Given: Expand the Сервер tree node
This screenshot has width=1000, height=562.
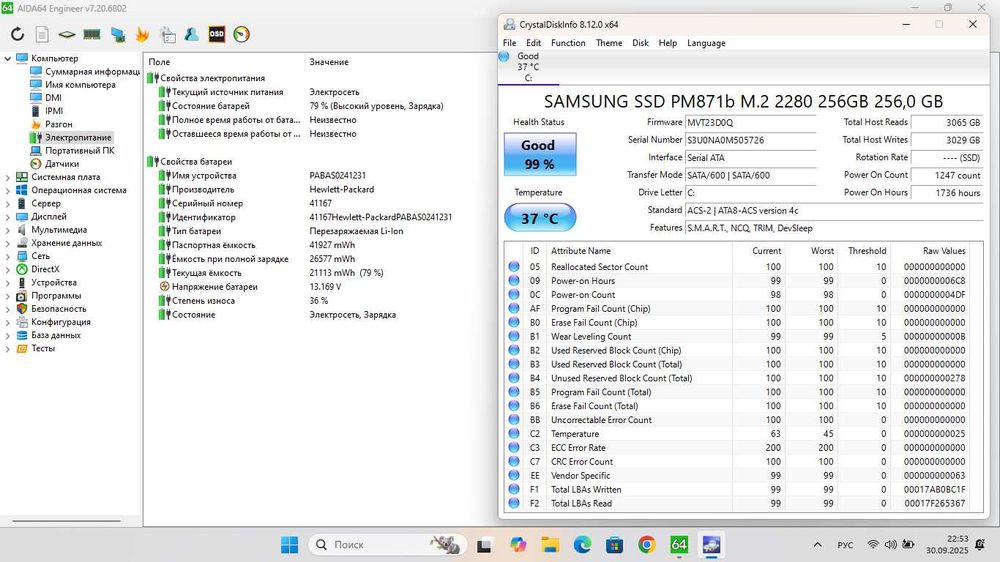Looking at the screenshot, I should click(x=8, y=203).
